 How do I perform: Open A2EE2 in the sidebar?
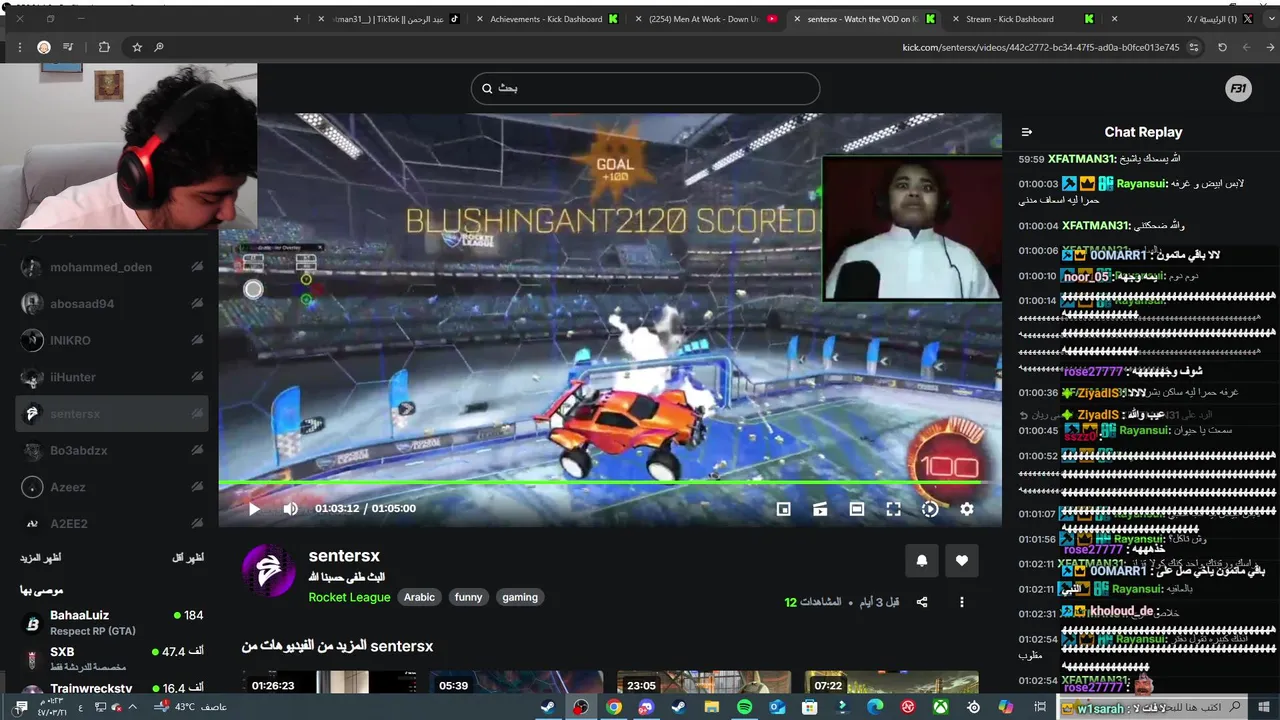[112, 524]
